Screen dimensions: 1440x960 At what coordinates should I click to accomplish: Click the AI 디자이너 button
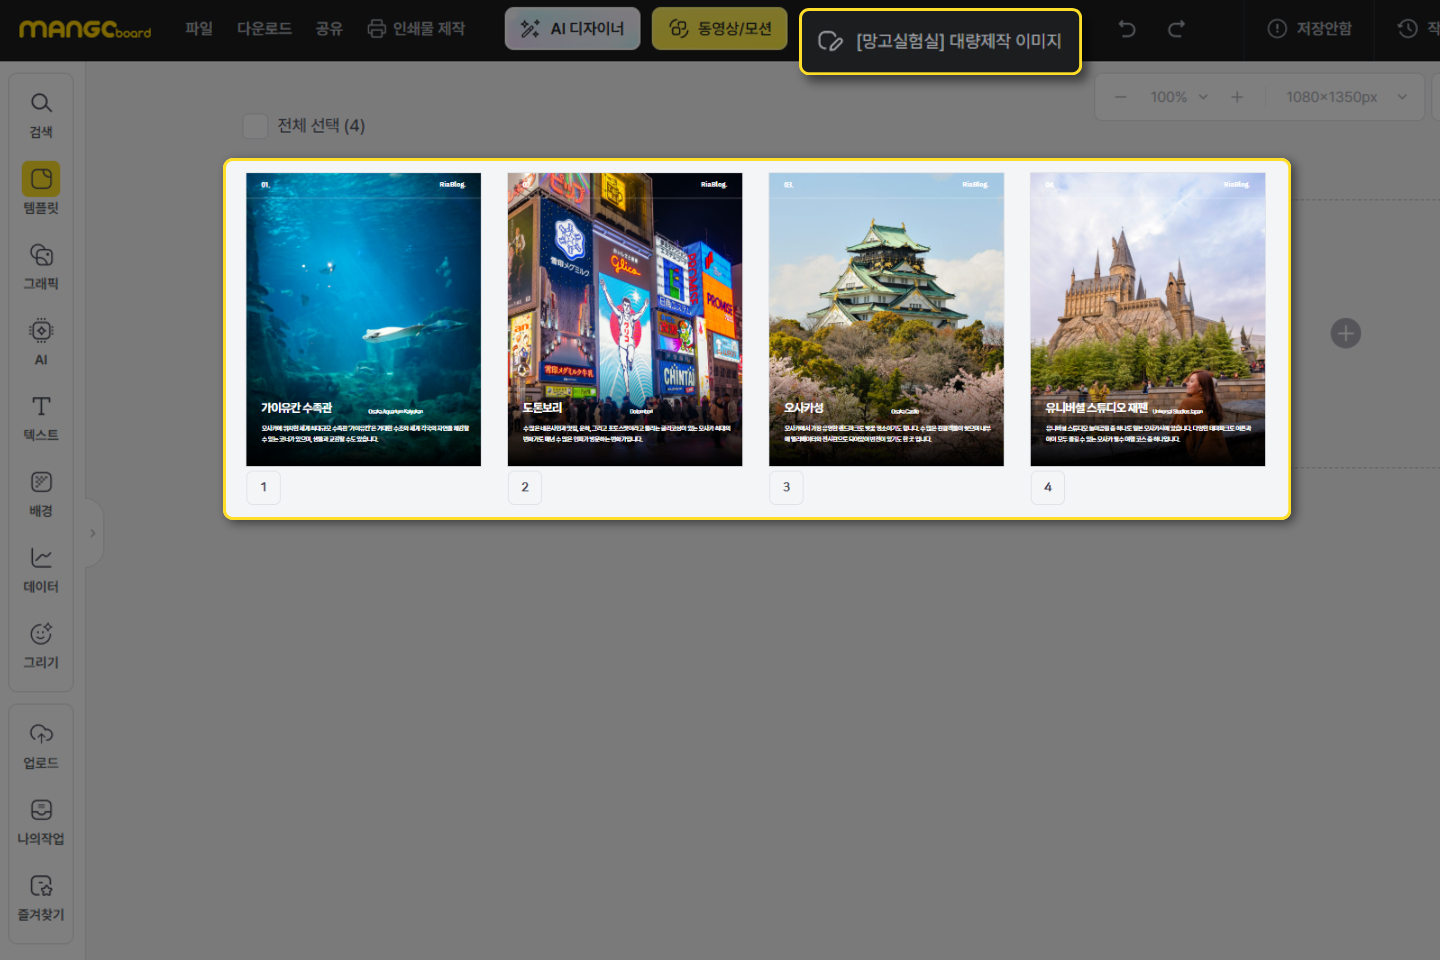pyautogui.click(x=572, y=29)
